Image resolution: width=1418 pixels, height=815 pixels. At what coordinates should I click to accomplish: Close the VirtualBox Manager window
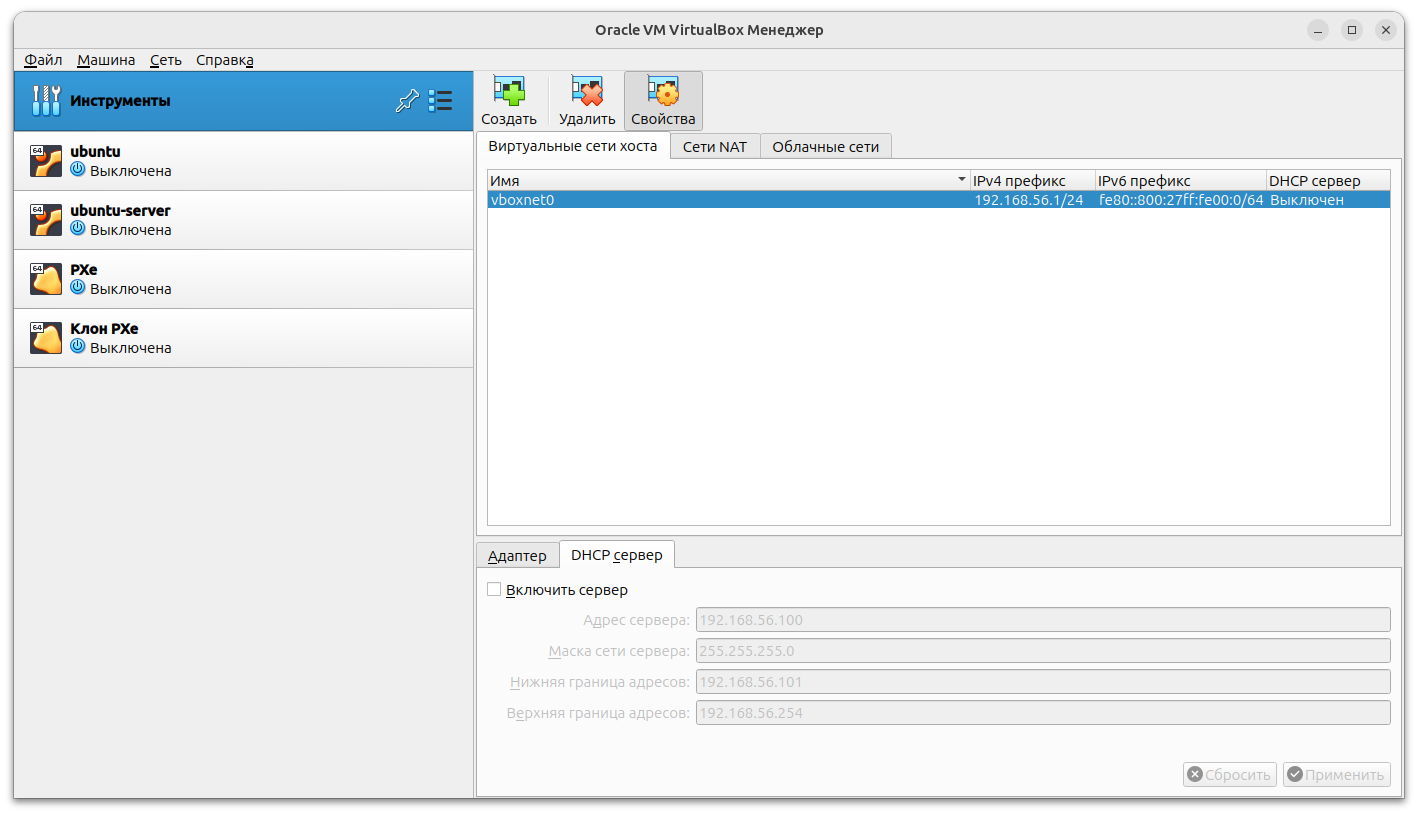click(x=1385, y=30)
